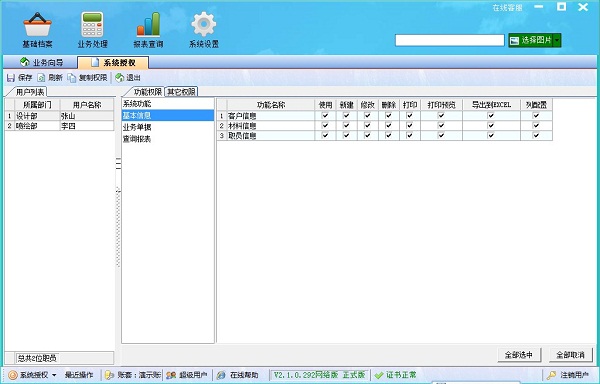Click the 全部取消 button

570,355
